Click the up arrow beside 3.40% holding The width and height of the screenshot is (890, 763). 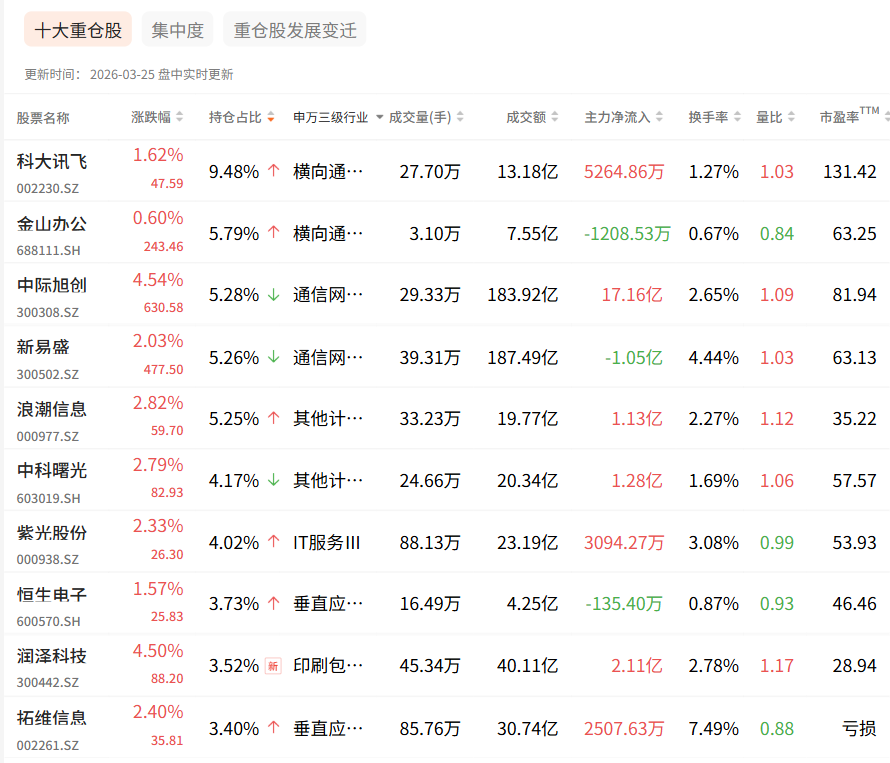tap(274, 727)
